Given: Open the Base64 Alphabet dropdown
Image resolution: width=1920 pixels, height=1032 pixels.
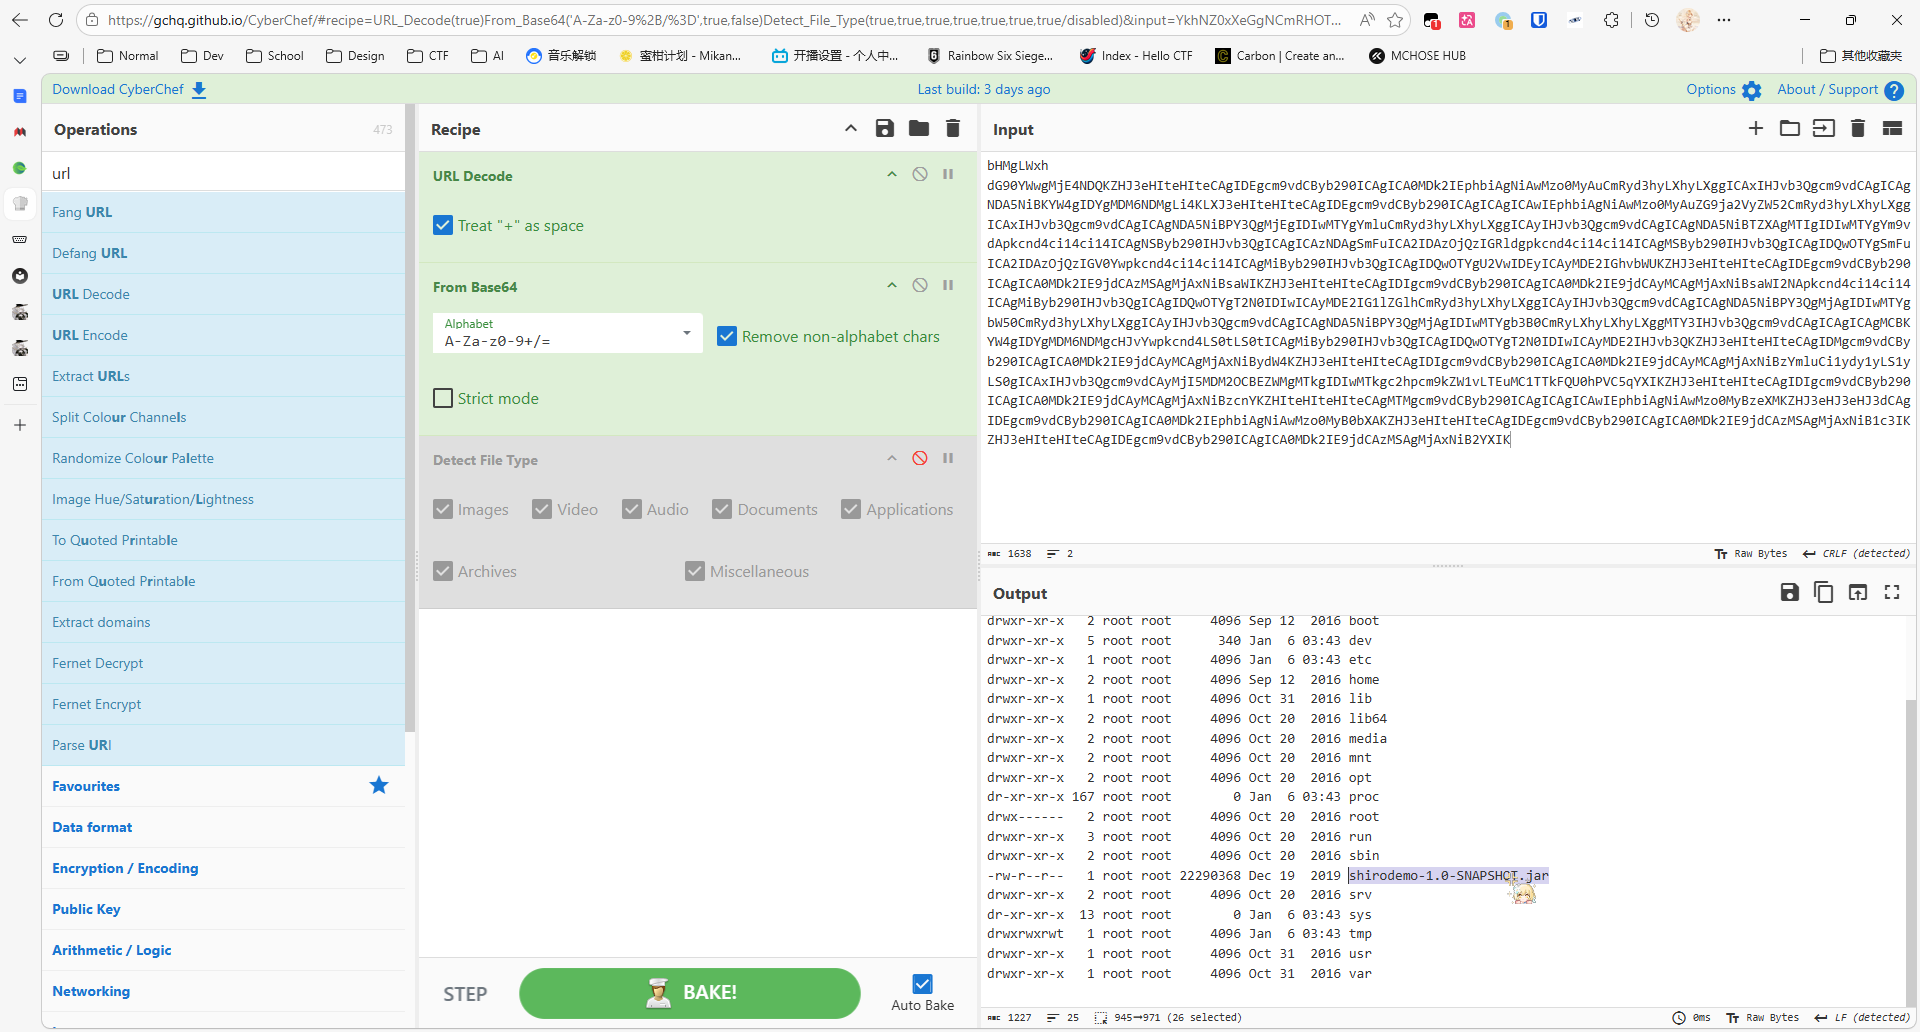Looking at the screenshot, I should coord(567,333).
